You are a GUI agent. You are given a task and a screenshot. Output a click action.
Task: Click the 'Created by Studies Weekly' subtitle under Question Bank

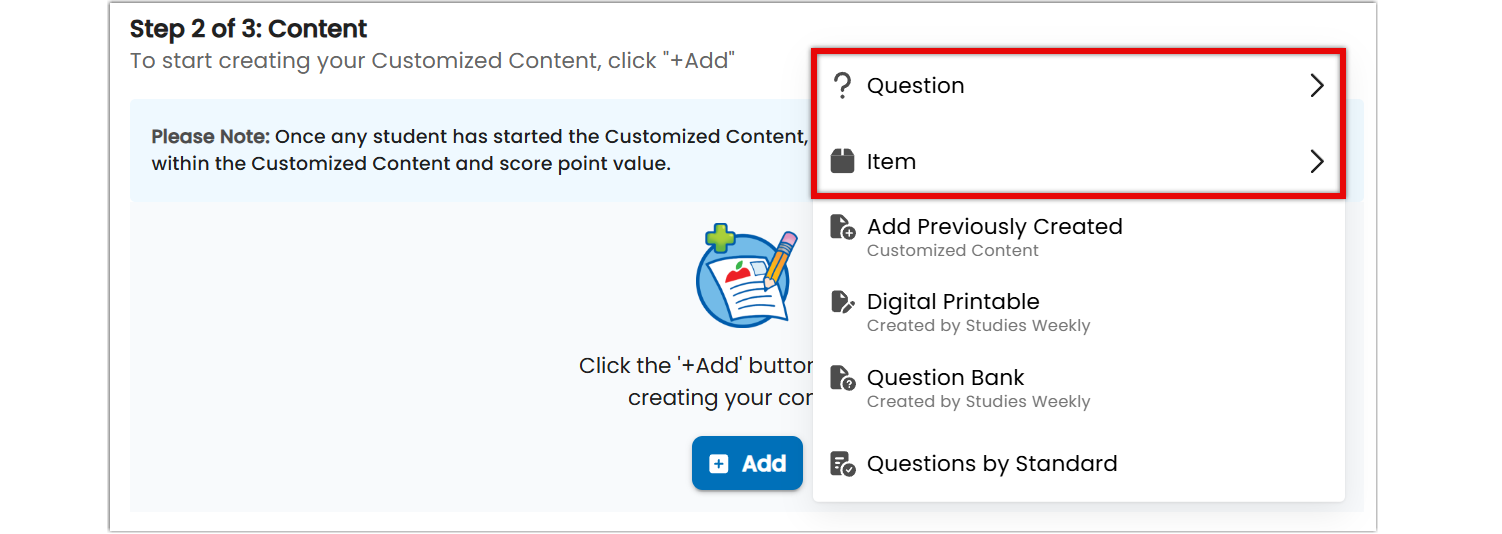978,402
